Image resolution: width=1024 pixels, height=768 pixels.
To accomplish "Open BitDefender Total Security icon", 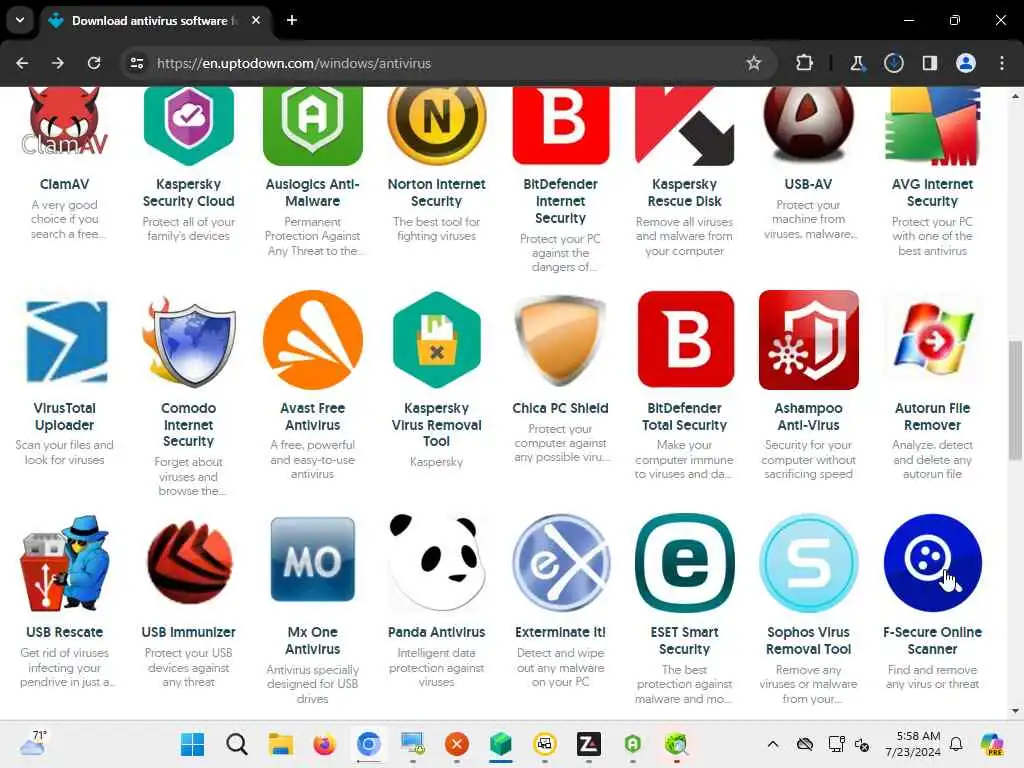I will tap(685, 340).
